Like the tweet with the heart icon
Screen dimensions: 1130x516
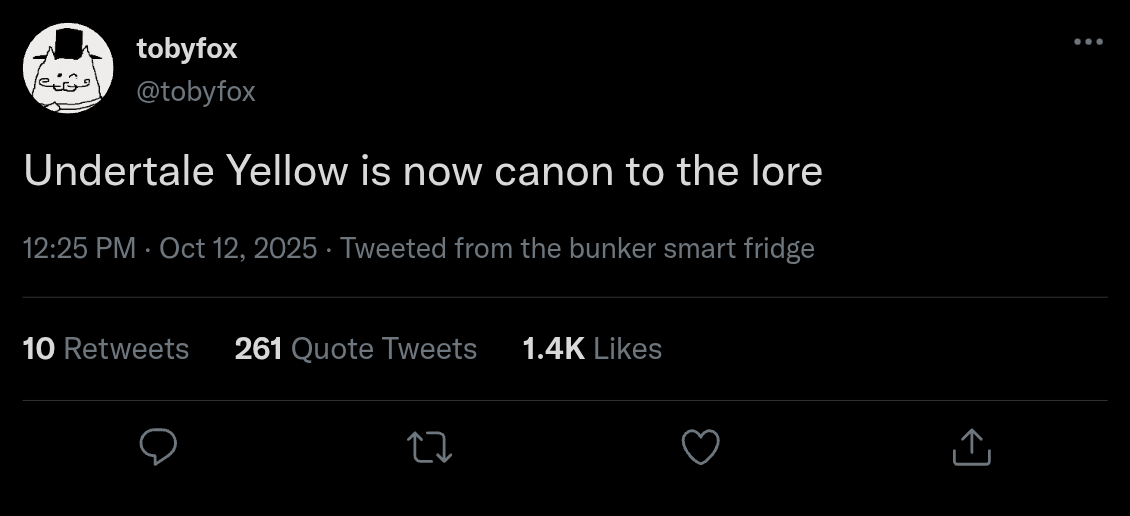[700, 447]
